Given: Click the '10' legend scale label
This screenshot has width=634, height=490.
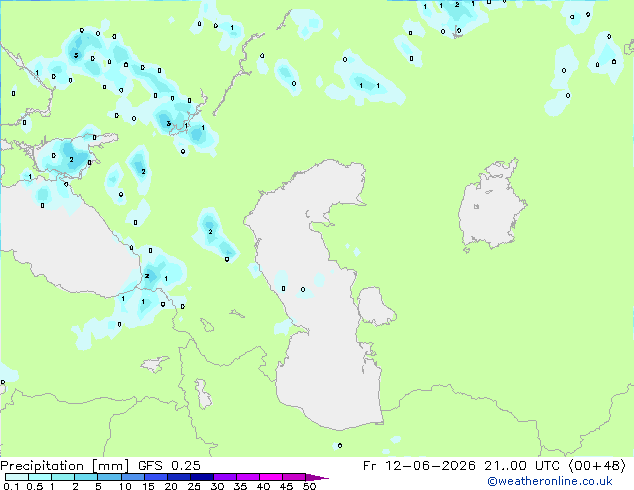Looking at the screenshot, I should [125, 486].
